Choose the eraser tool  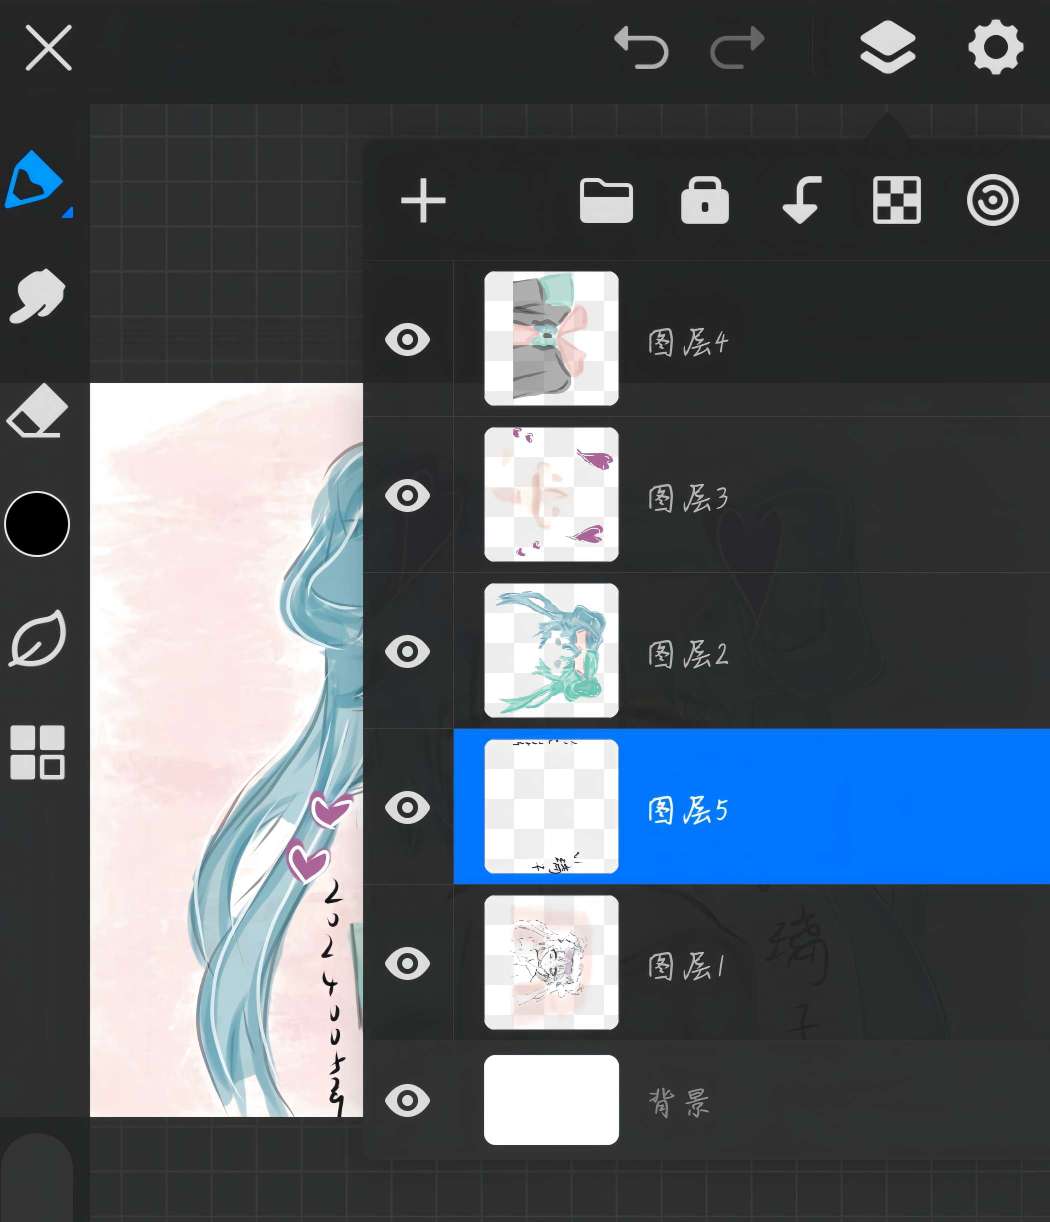pyautogui.click(x=37, y=412)
